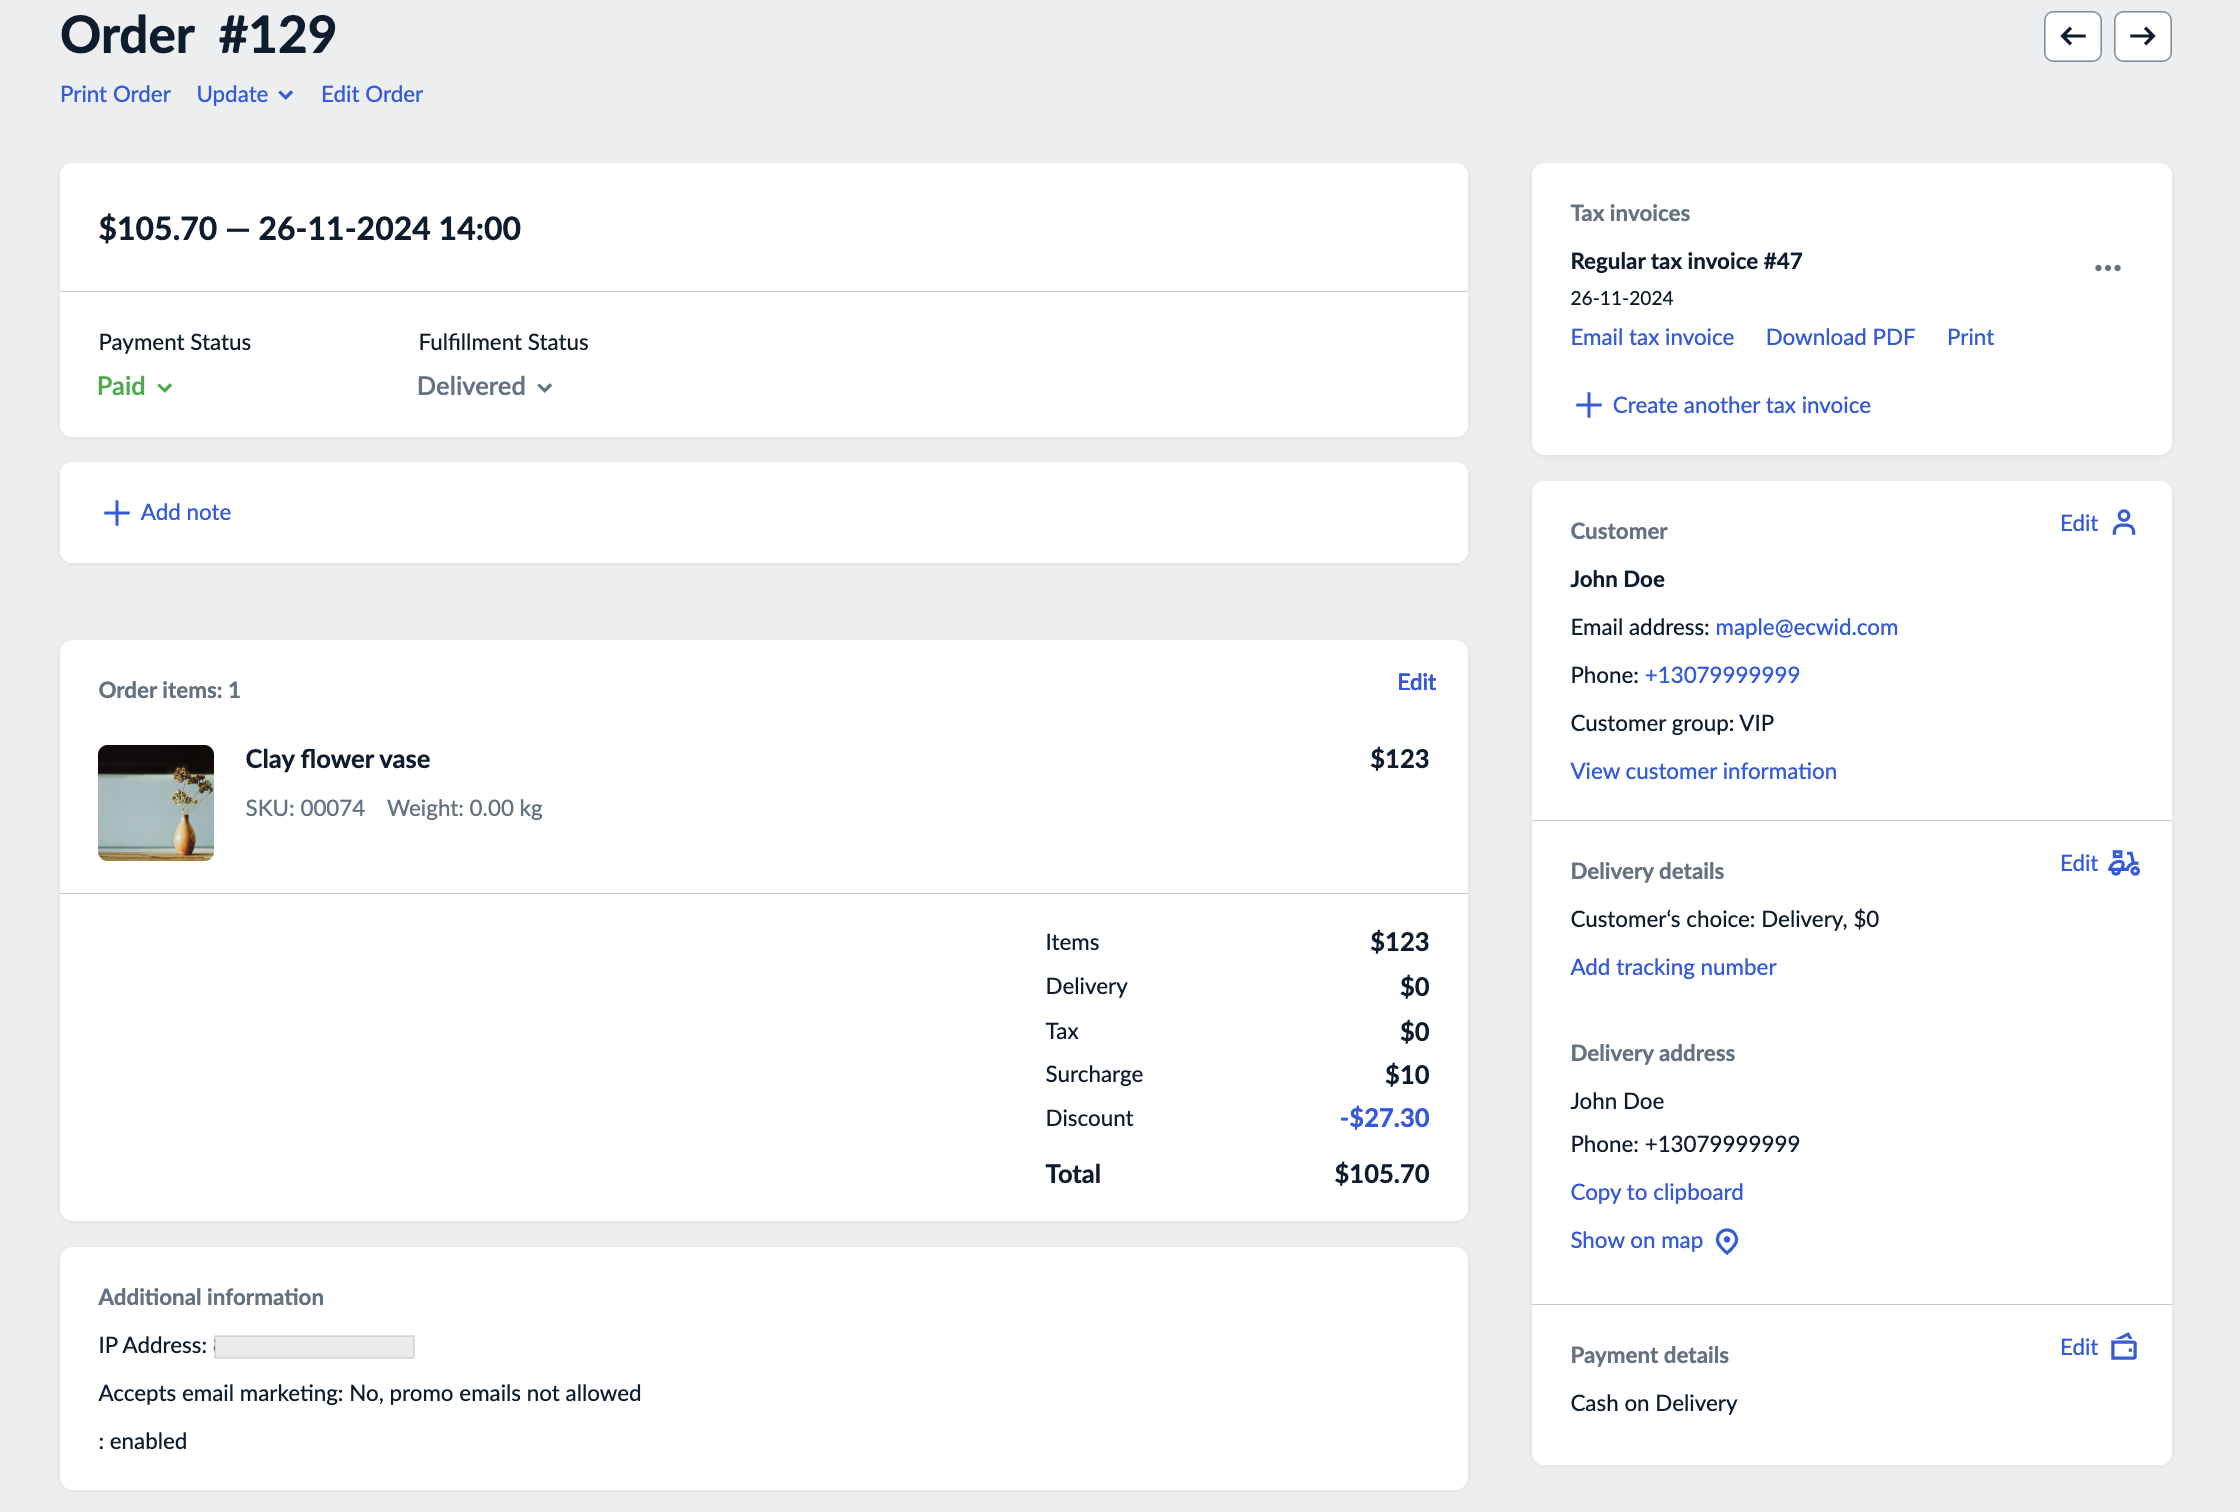Open View customer information link
Image resolution: width=2240 pixels, height=1512 pixels.
tap(1703, 771)
